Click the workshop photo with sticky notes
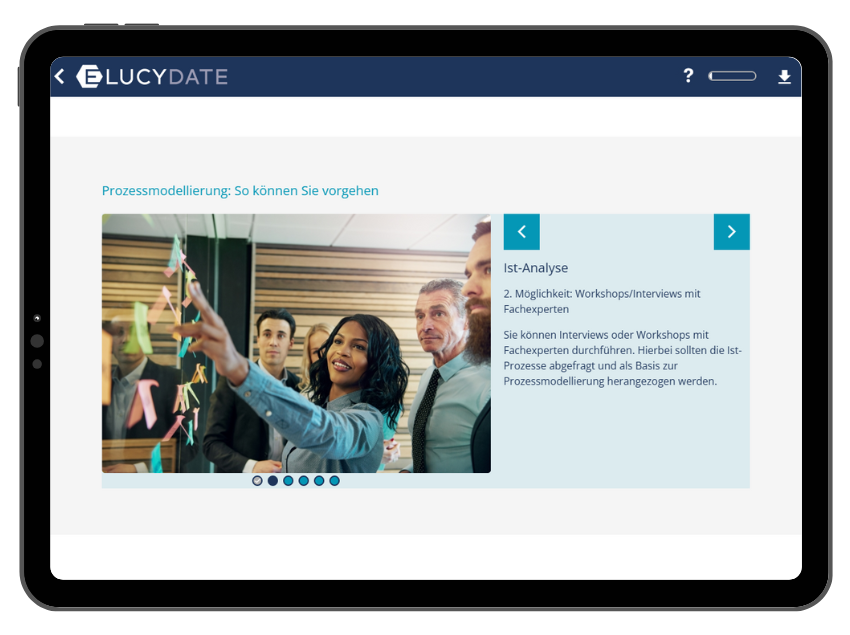This screenshot has height=635, width=850. click(x=296, y=343)
